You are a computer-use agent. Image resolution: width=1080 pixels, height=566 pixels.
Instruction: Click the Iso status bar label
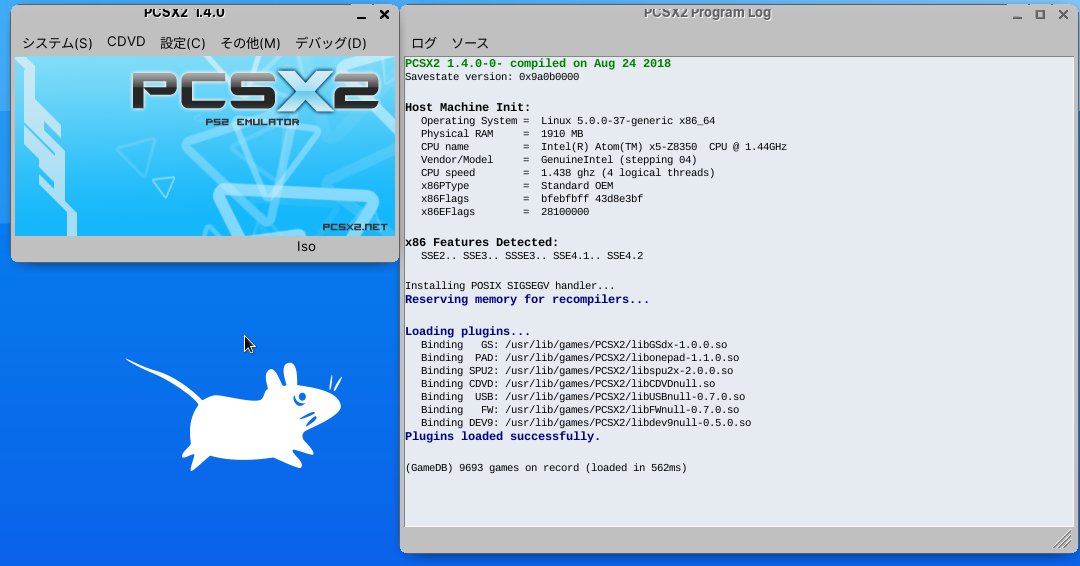click(307, 247)
